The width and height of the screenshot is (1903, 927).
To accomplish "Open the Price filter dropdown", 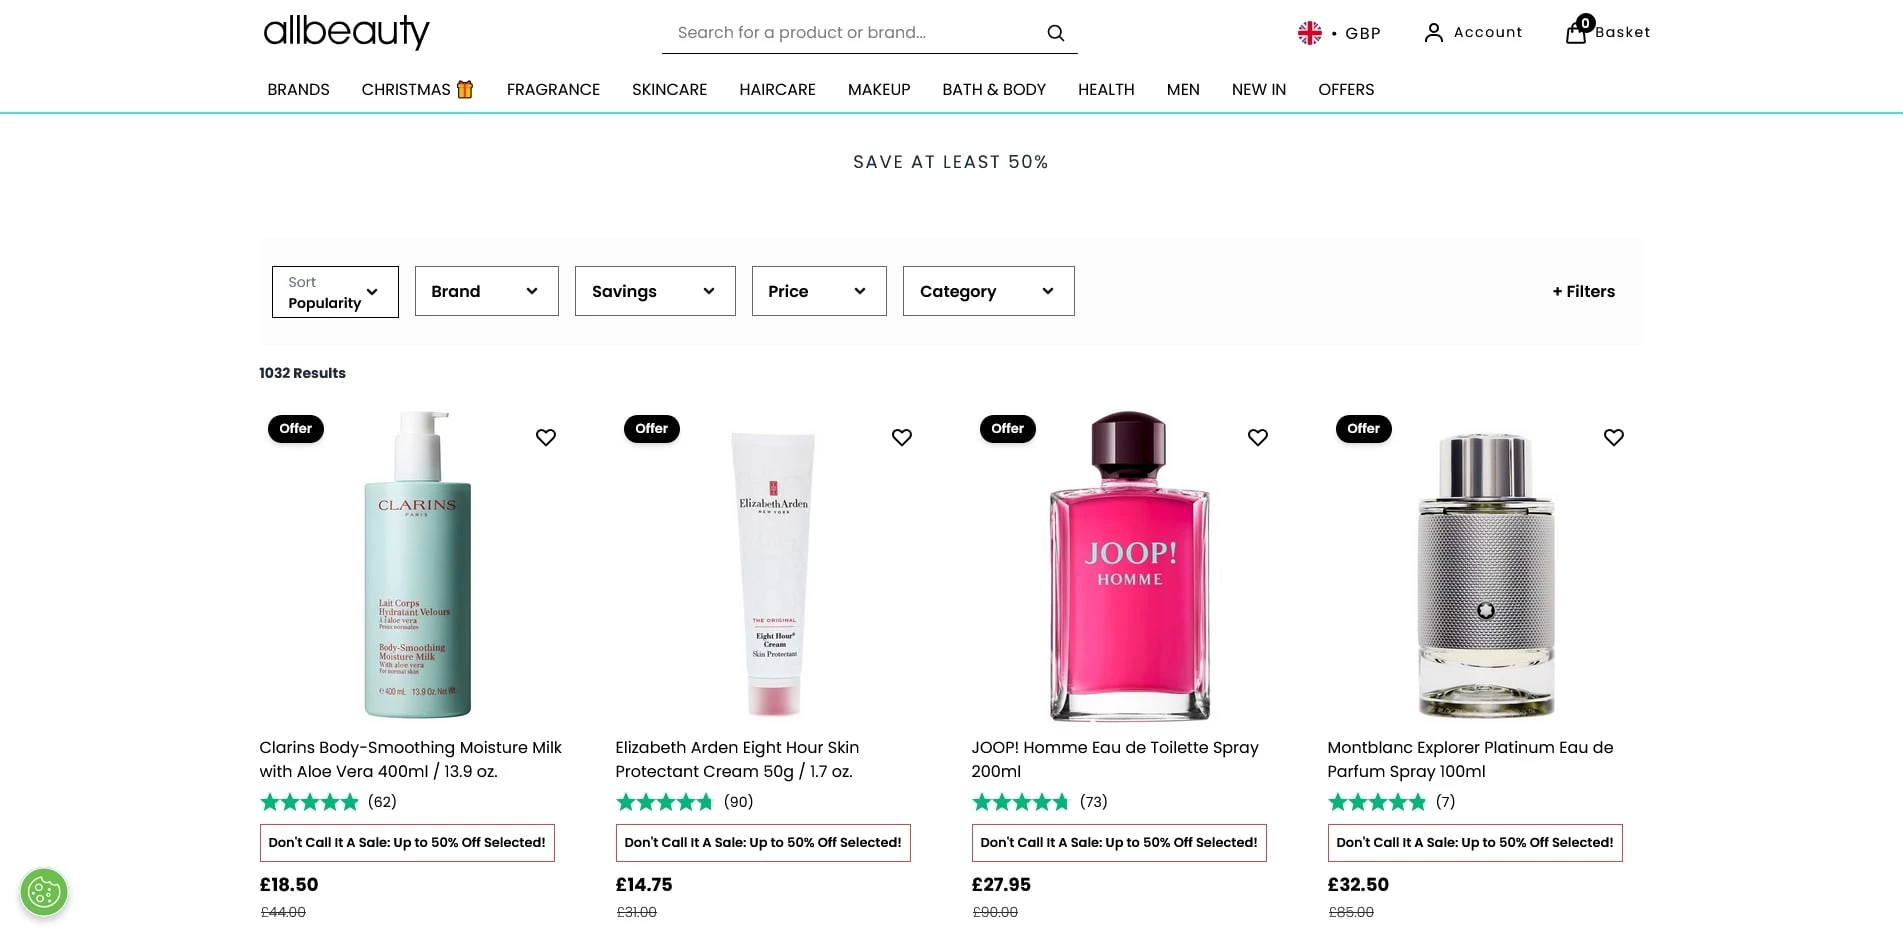I will pos(819,291).
